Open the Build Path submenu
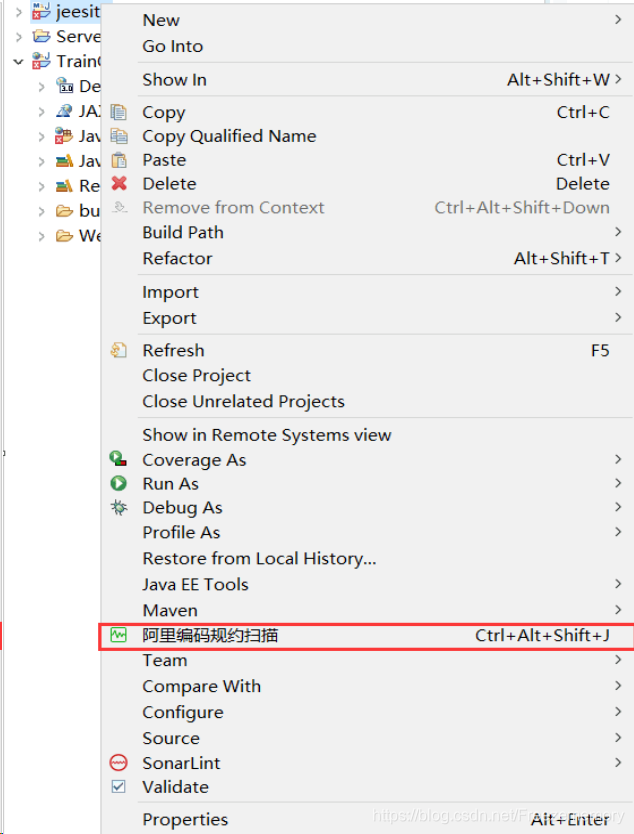 [x=367, y=232]
